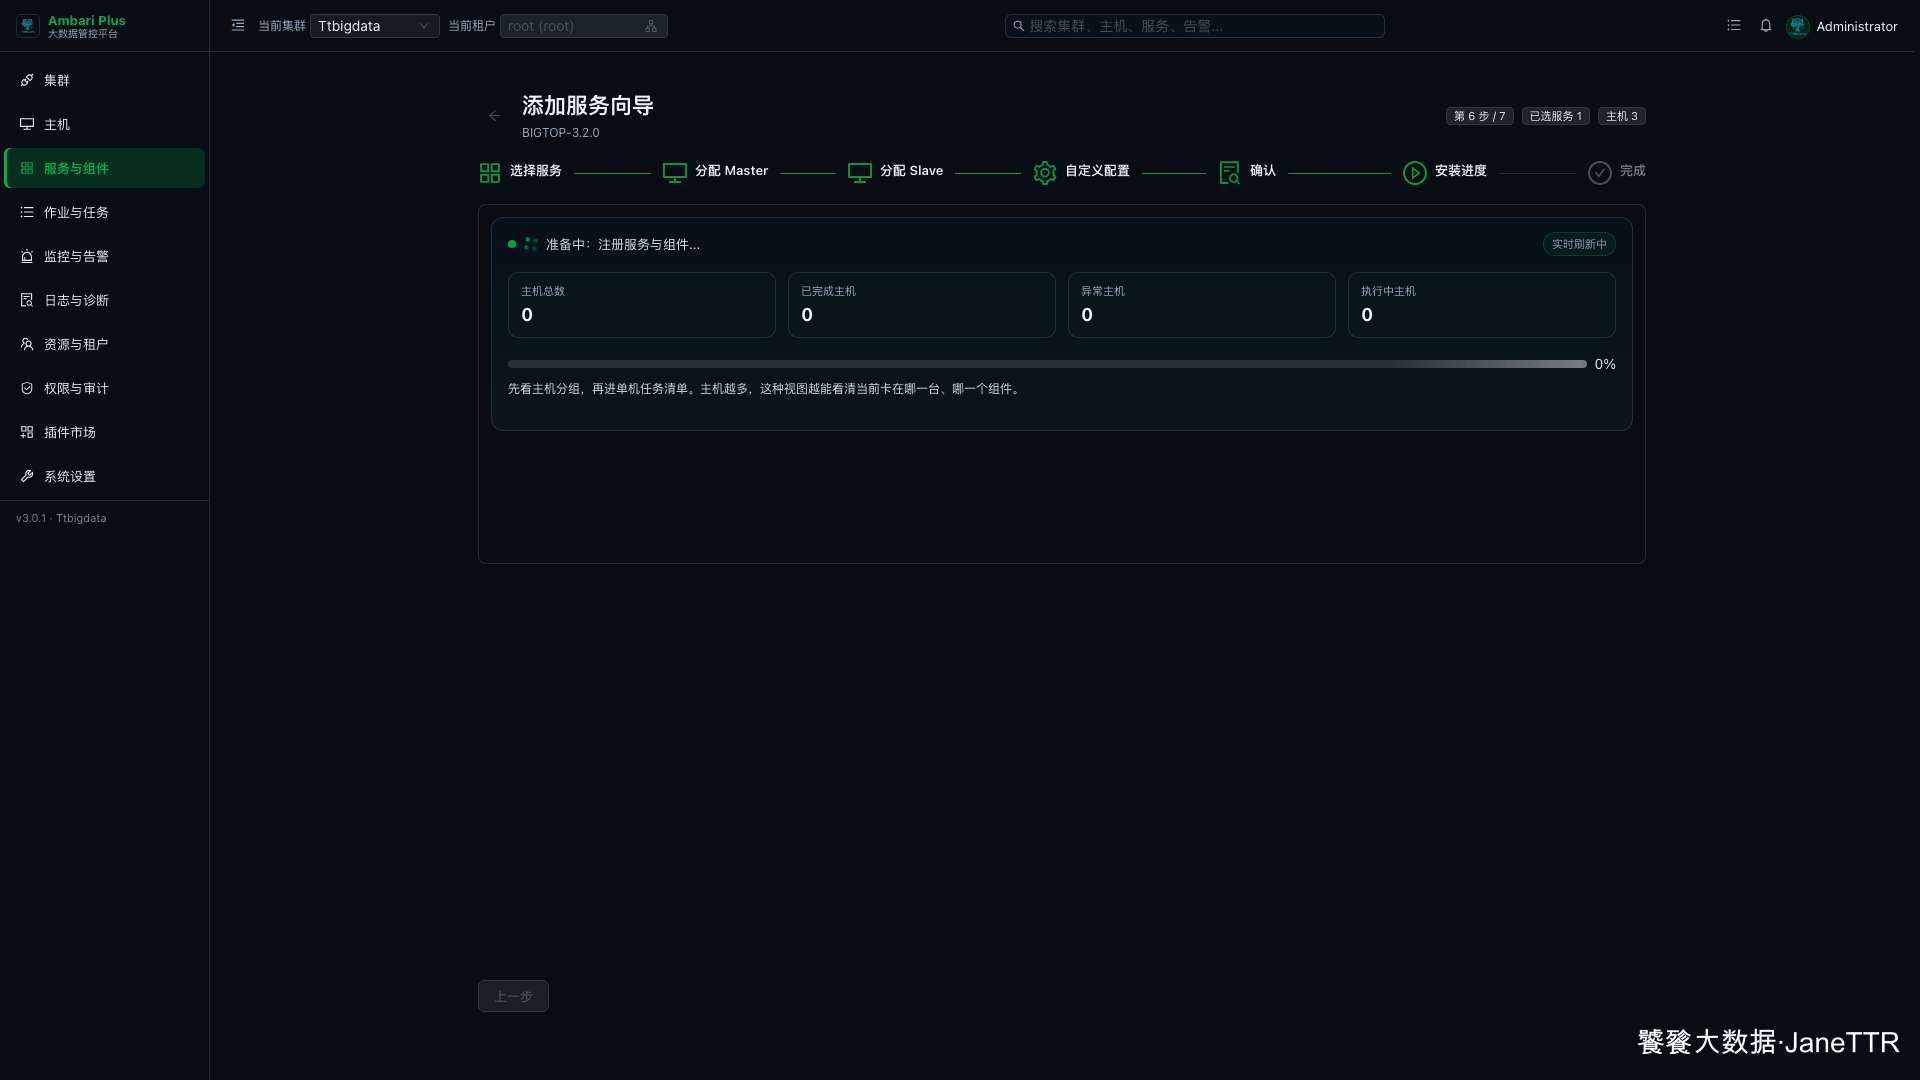Open 资源与租户 in the sidebar
Viewport: 1920px width, 1080px height.
[x=105, y=344]
